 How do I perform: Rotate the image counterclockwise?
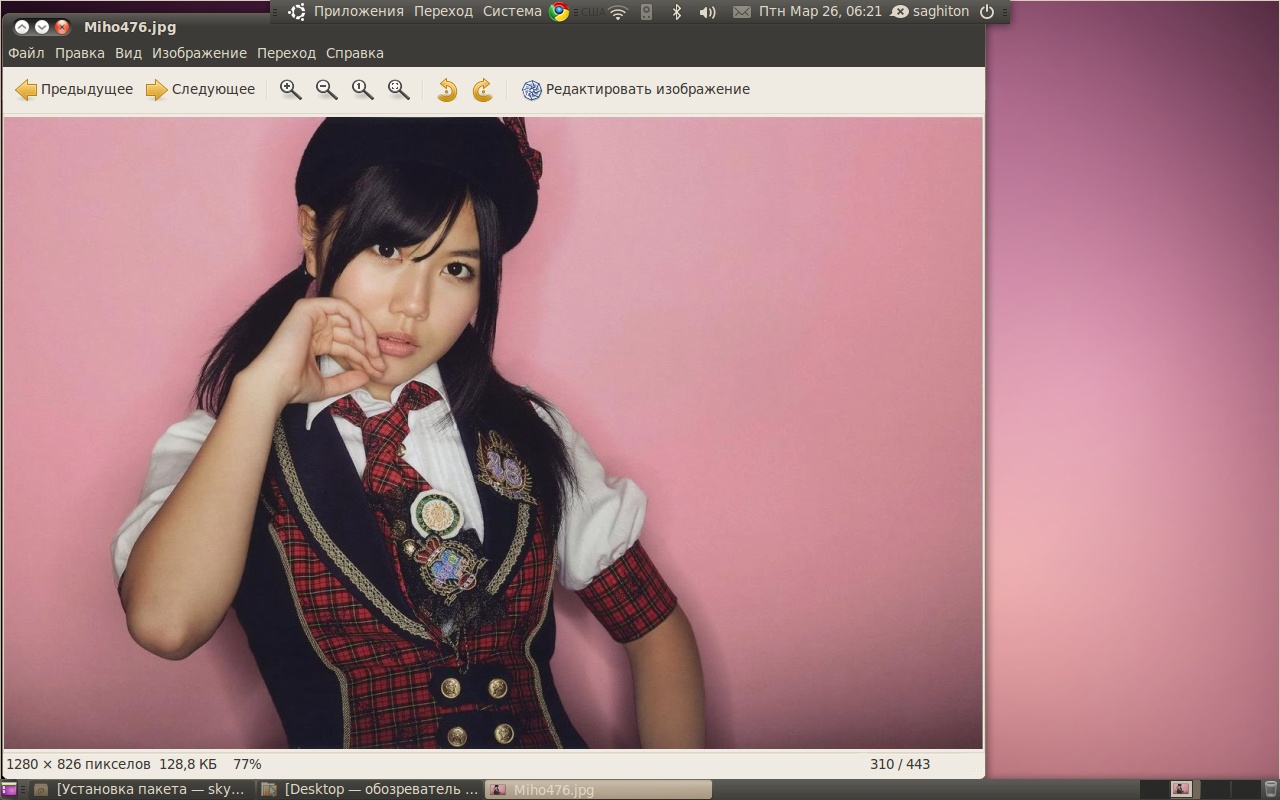click(x=447, y=90)
